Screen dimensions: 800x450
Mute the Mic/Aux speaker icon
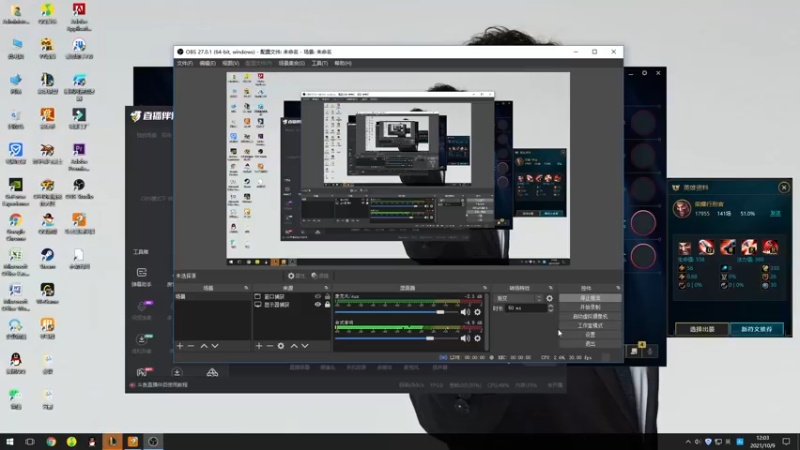(x=465, y=312)
